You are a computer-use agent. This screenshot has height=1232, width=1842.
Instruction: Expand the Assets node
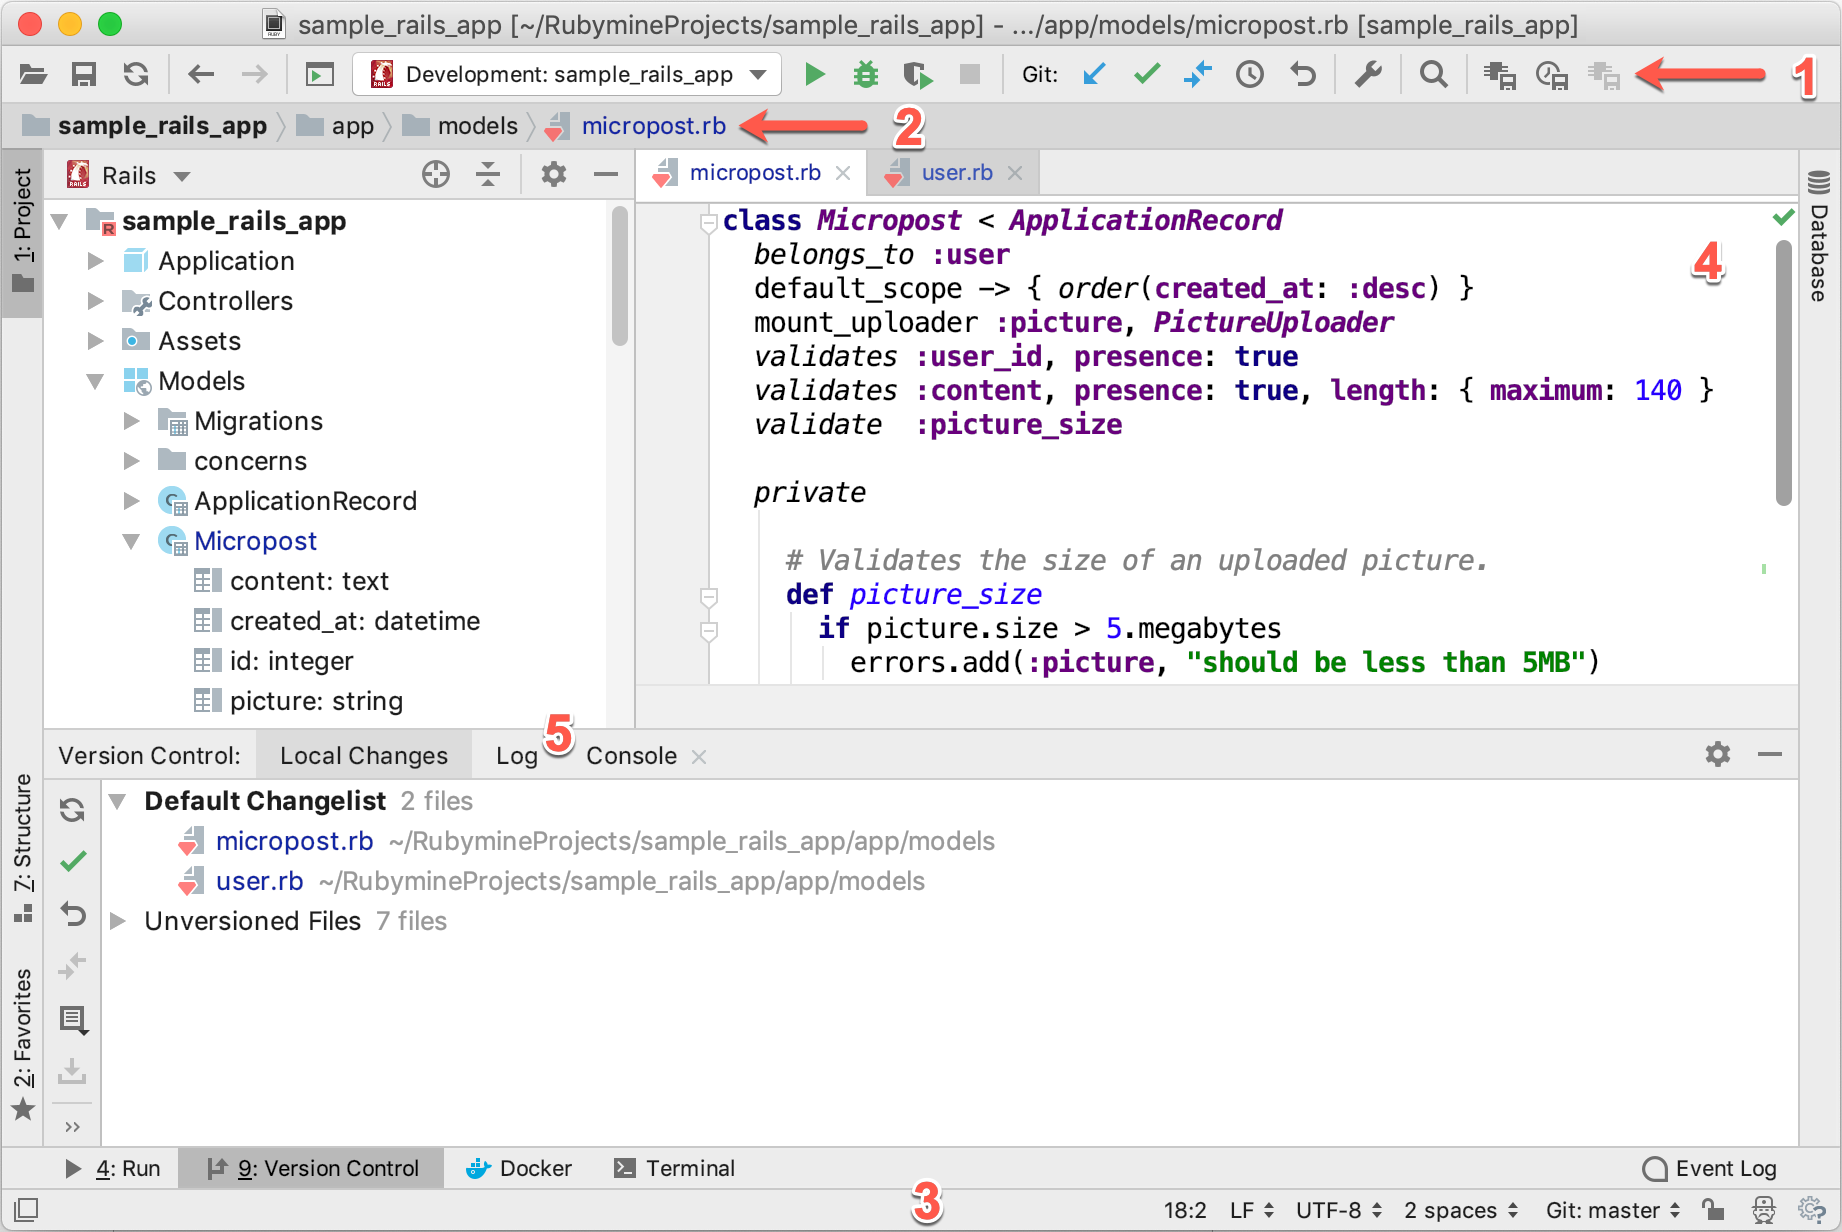(x=96, y=341)
